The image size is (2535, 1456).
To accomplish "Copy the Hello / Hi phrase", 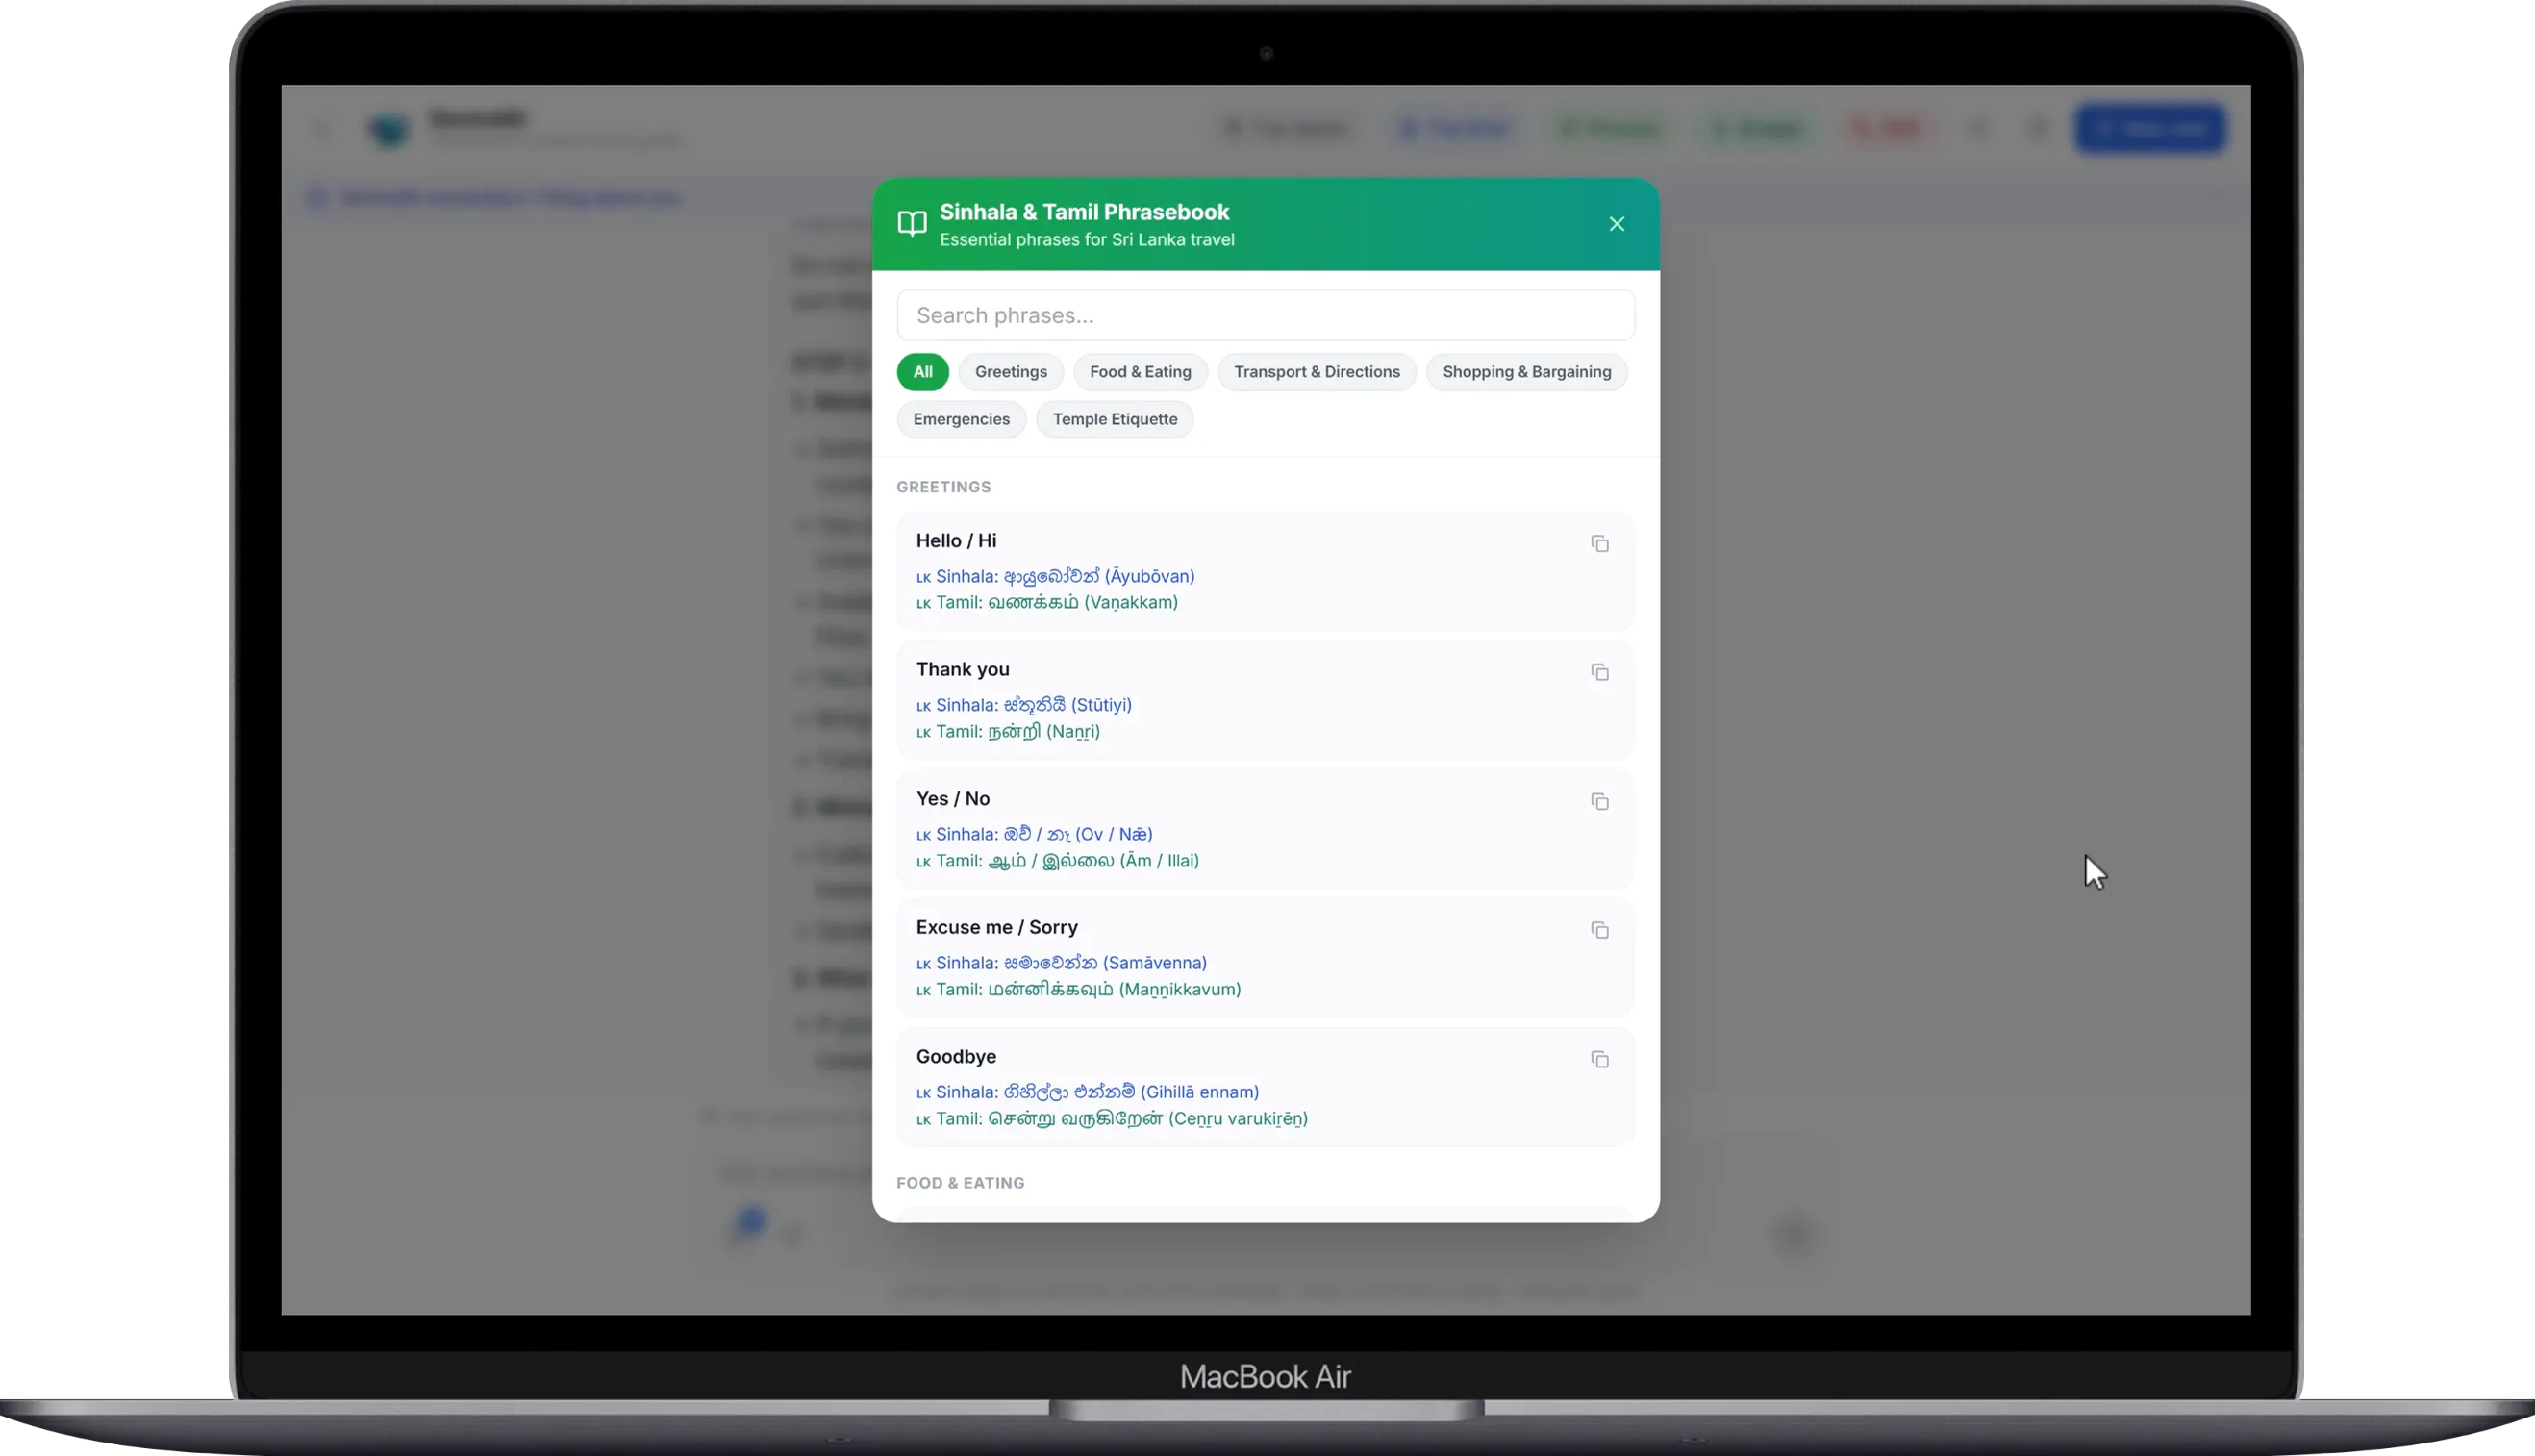I will (x=1599, y=544).
